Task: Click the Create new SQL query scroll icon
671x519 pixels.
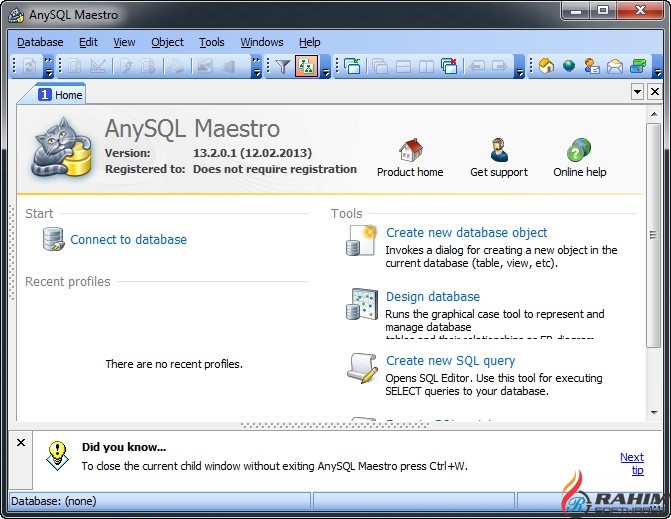Action: coord(362,368)
